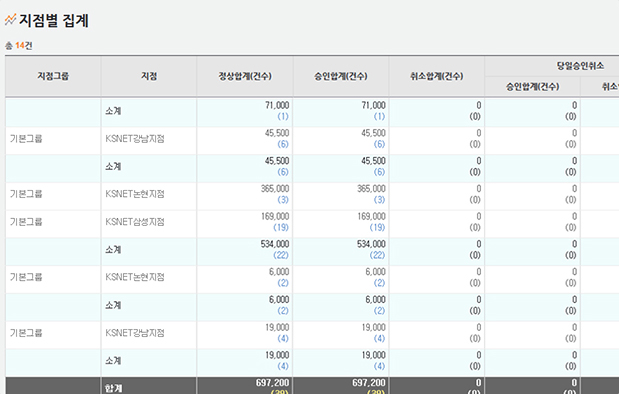Open (19) count link in 승인합계 for KSNET삼성지점
This screenshot has width=619, height=394.
tap(377, 227)
